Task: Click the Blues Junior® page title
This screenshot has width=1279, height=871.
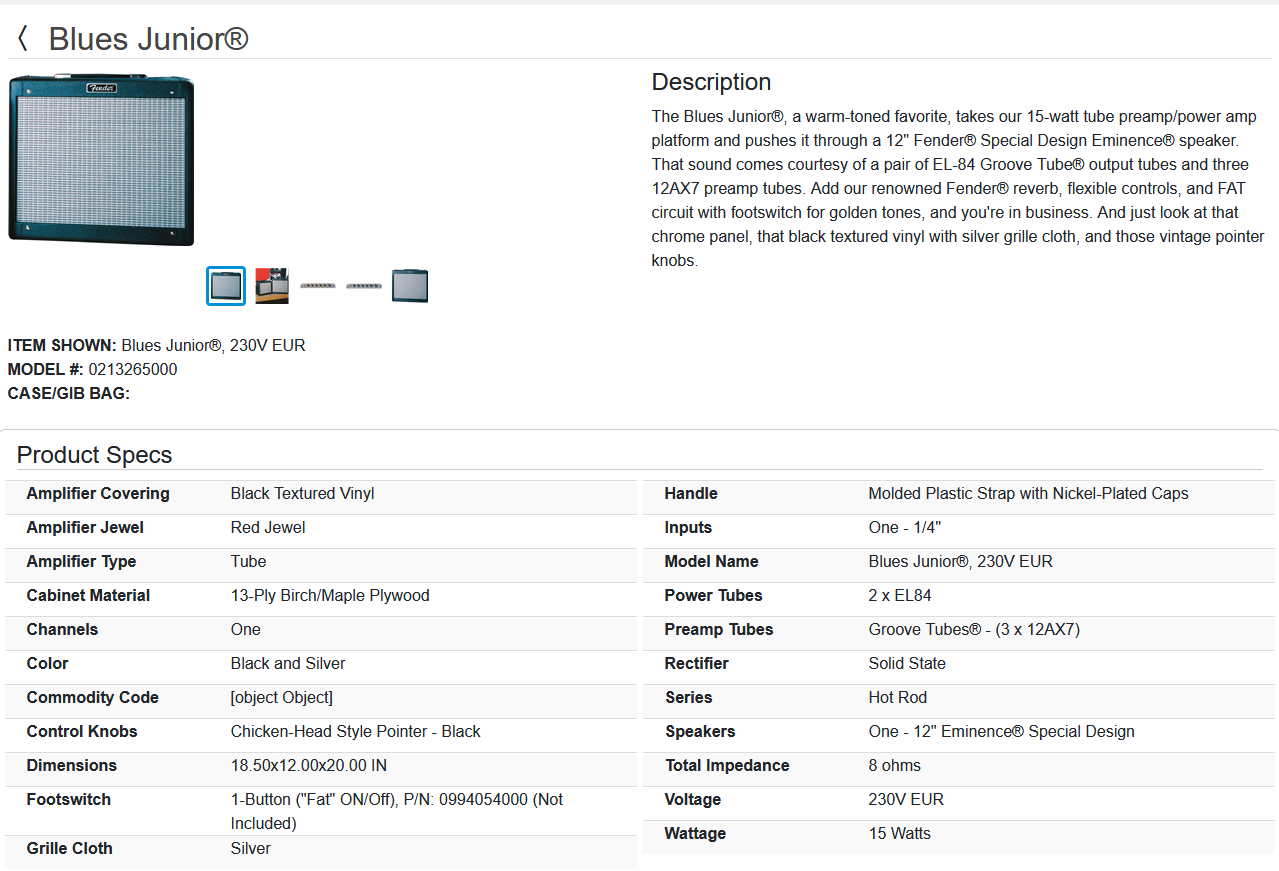Action: tap(148, 39)
